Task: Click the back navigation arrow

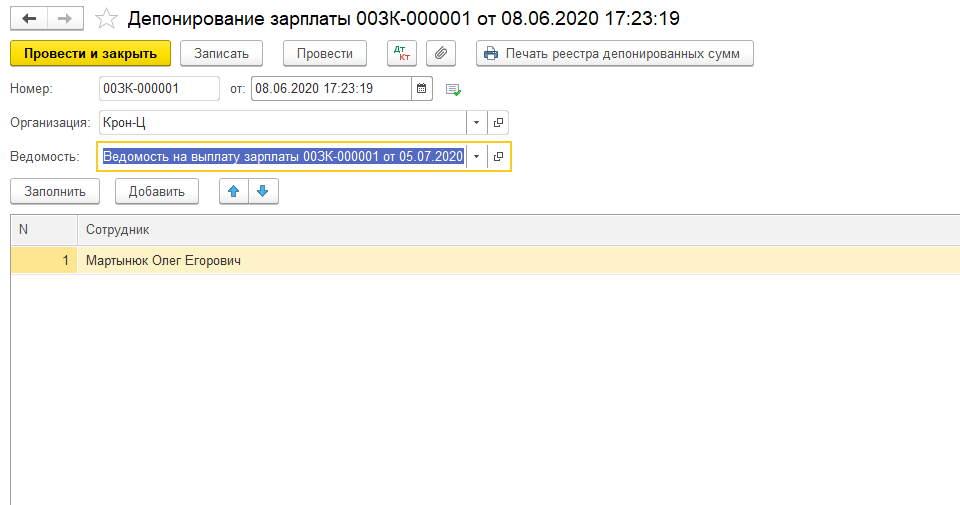Action: 29,19
